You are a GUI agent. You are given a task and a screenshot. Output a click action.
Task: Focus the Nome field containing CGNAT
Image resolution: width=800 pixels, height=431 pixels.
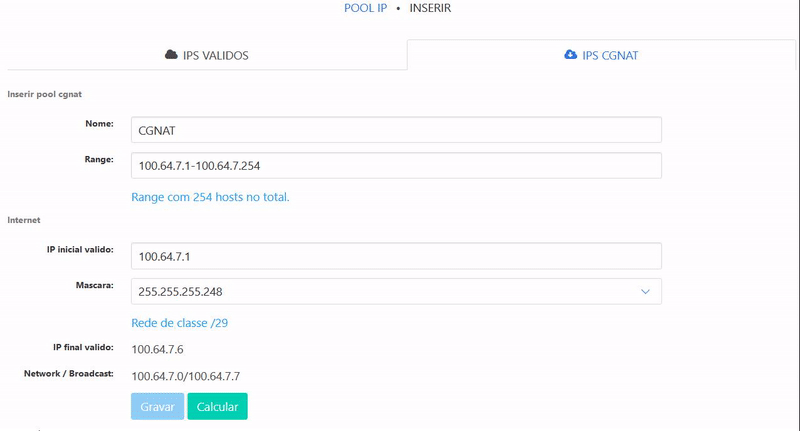tap(397, 130)
